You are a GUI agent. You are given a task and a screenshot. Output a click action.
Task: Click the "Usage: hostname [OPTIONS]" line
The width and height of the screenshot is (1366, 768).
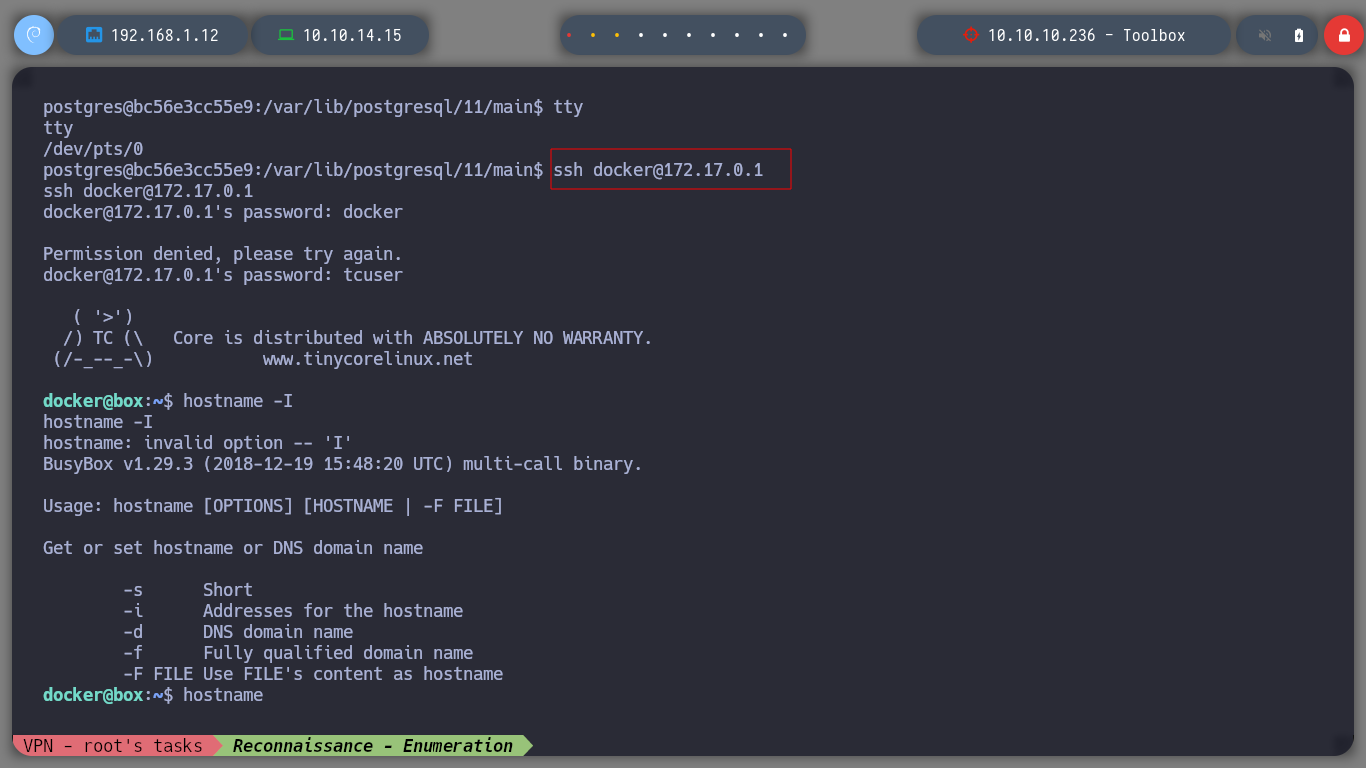click(x=273, y=506)
